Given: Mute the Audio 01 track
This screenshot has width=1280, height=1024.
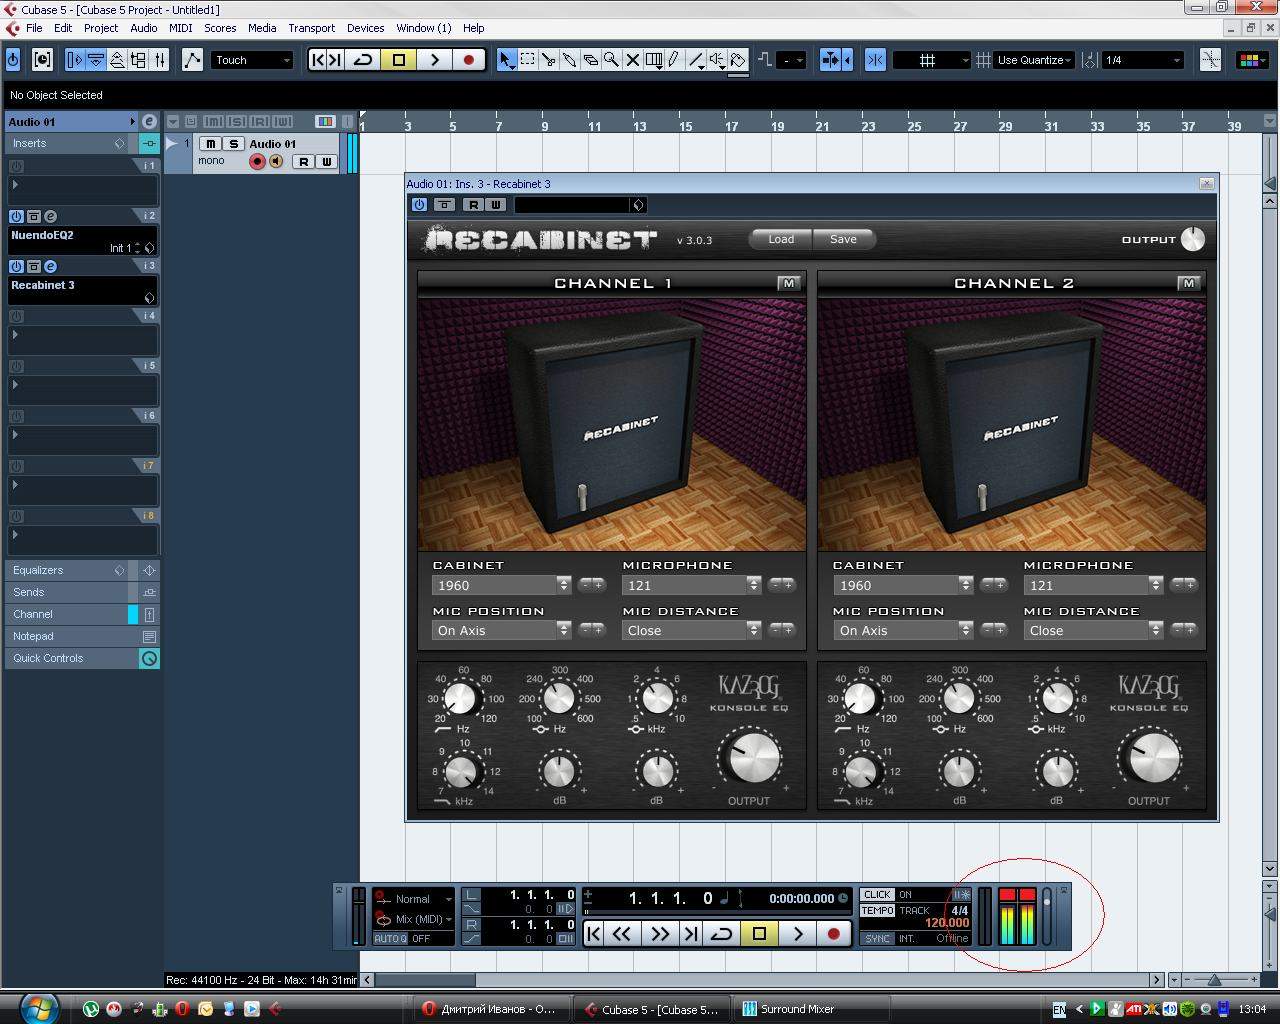Looking at the screenshot, I should pyautogui.click(x=211, y=144).
